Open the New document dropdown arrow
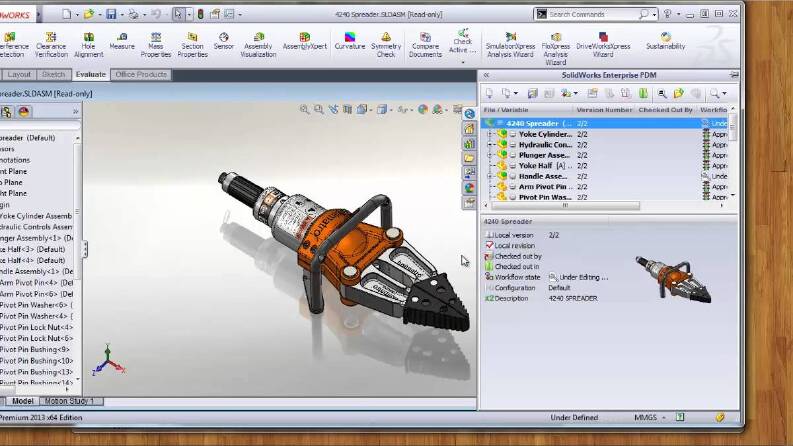 (x=77, y=15)
